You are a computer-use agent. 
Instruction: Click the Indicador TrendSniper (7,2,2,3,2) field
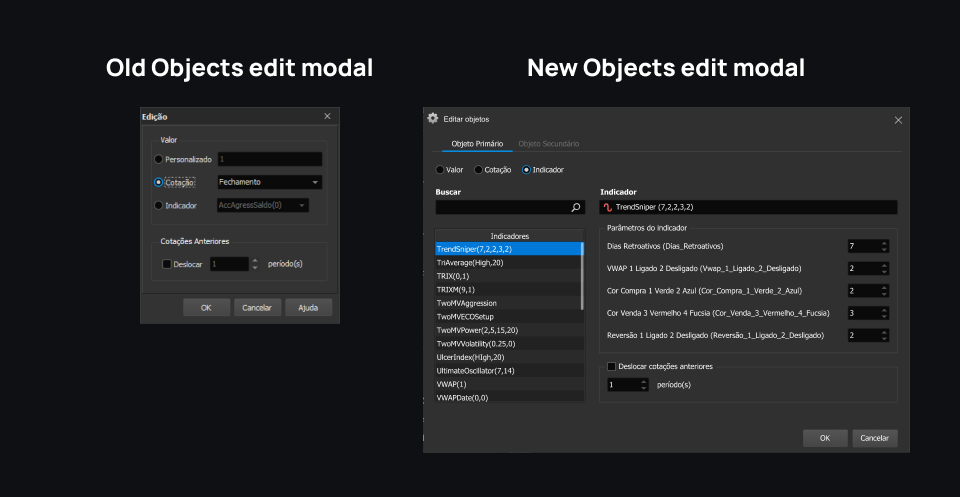[x=748, y=207]
